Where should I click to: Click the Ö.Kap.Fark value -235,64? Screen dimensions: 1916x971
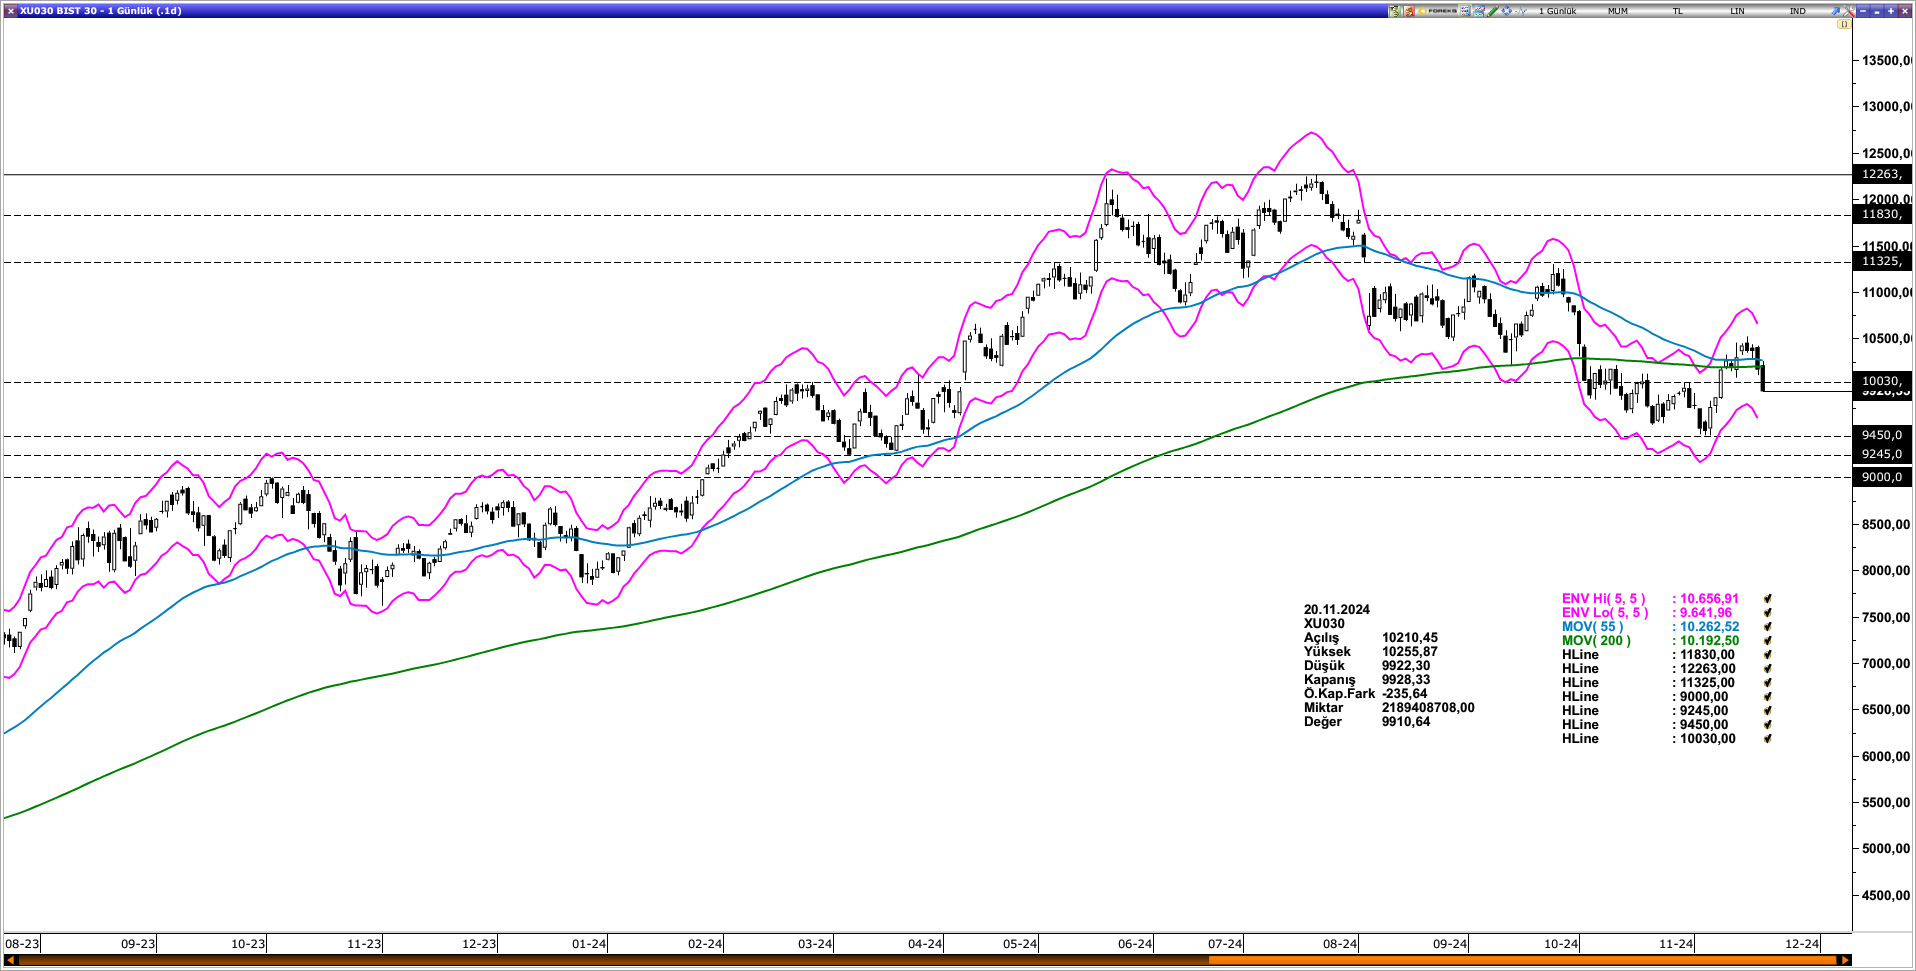(1404, 693)
